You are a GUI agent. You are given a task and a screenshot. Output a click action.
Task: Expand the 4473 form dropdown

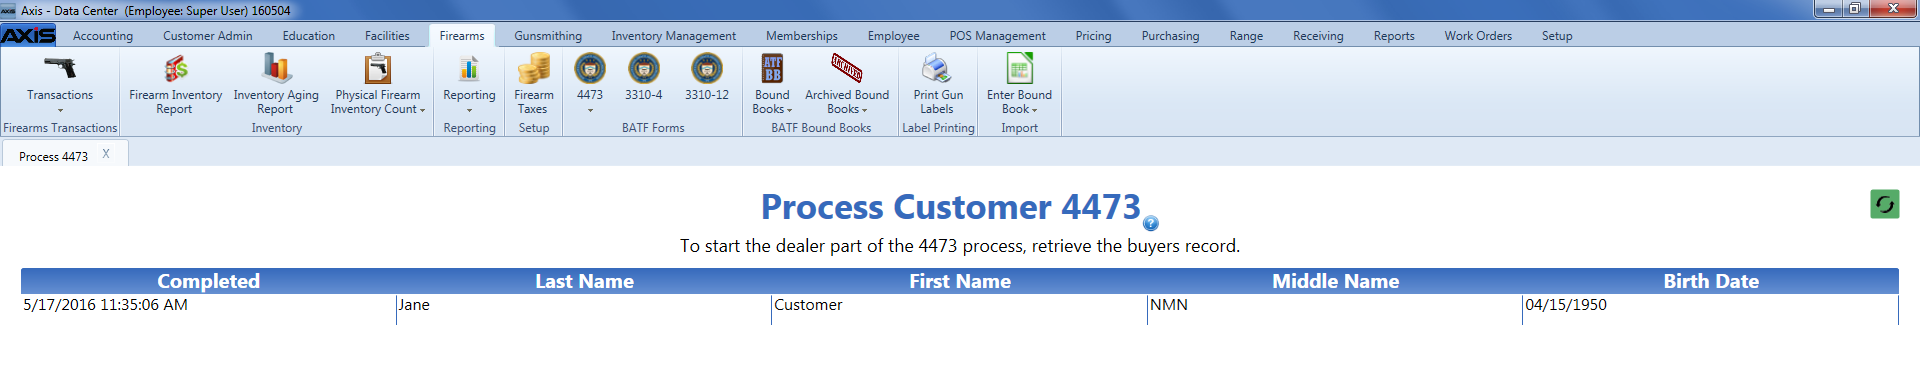(x=590, y=84)
